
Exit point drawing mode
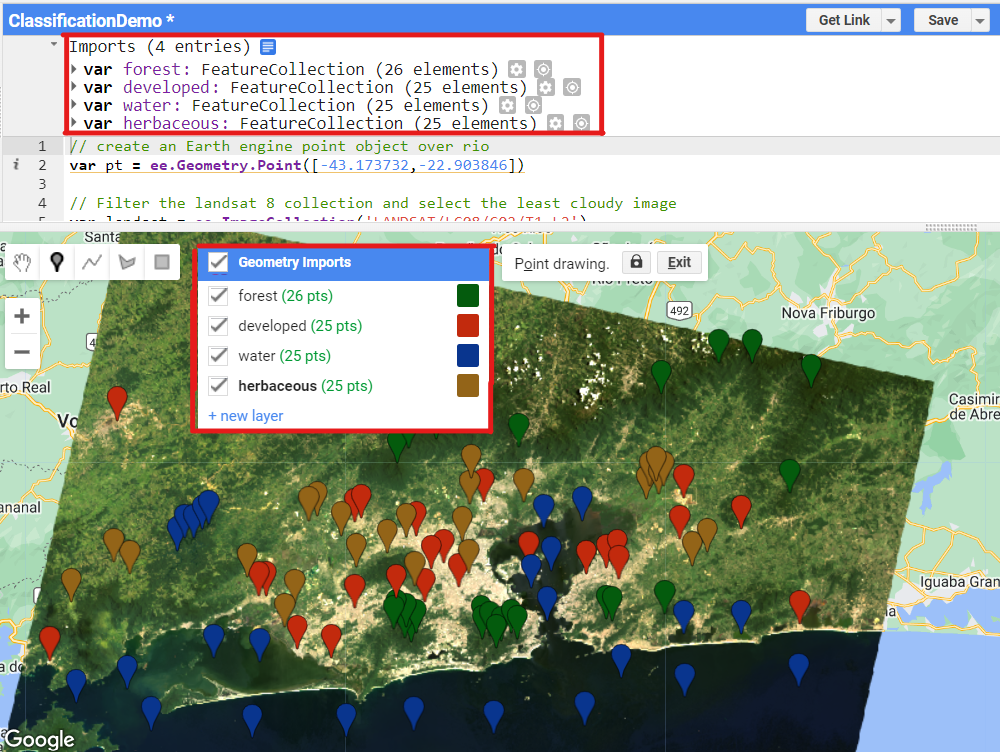(679, 262)
